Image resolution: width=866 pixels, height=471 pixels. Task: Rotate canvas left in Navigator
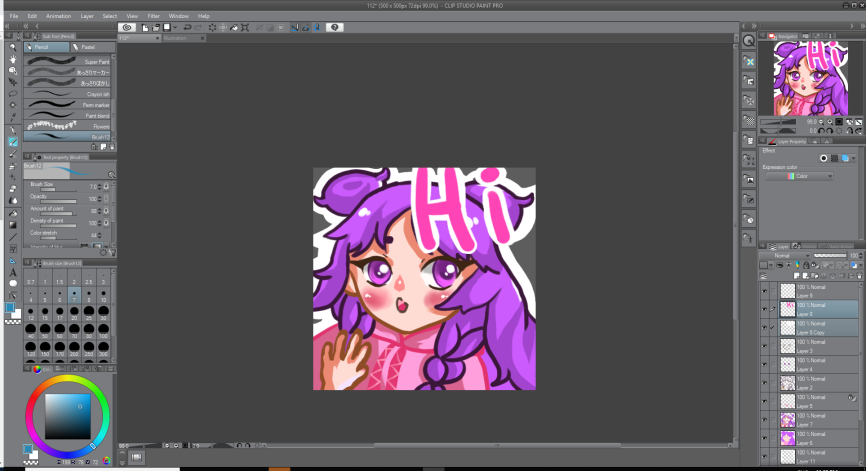point(821,131)
